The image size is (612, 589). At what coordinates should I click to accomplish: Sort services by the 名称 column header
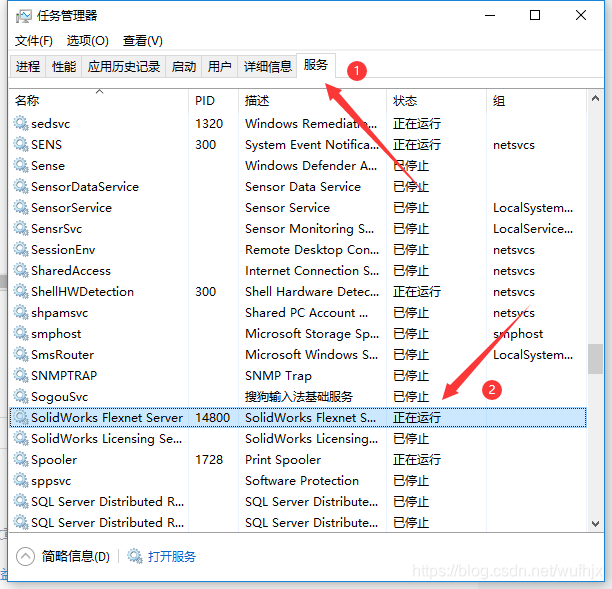coord(28,101)
